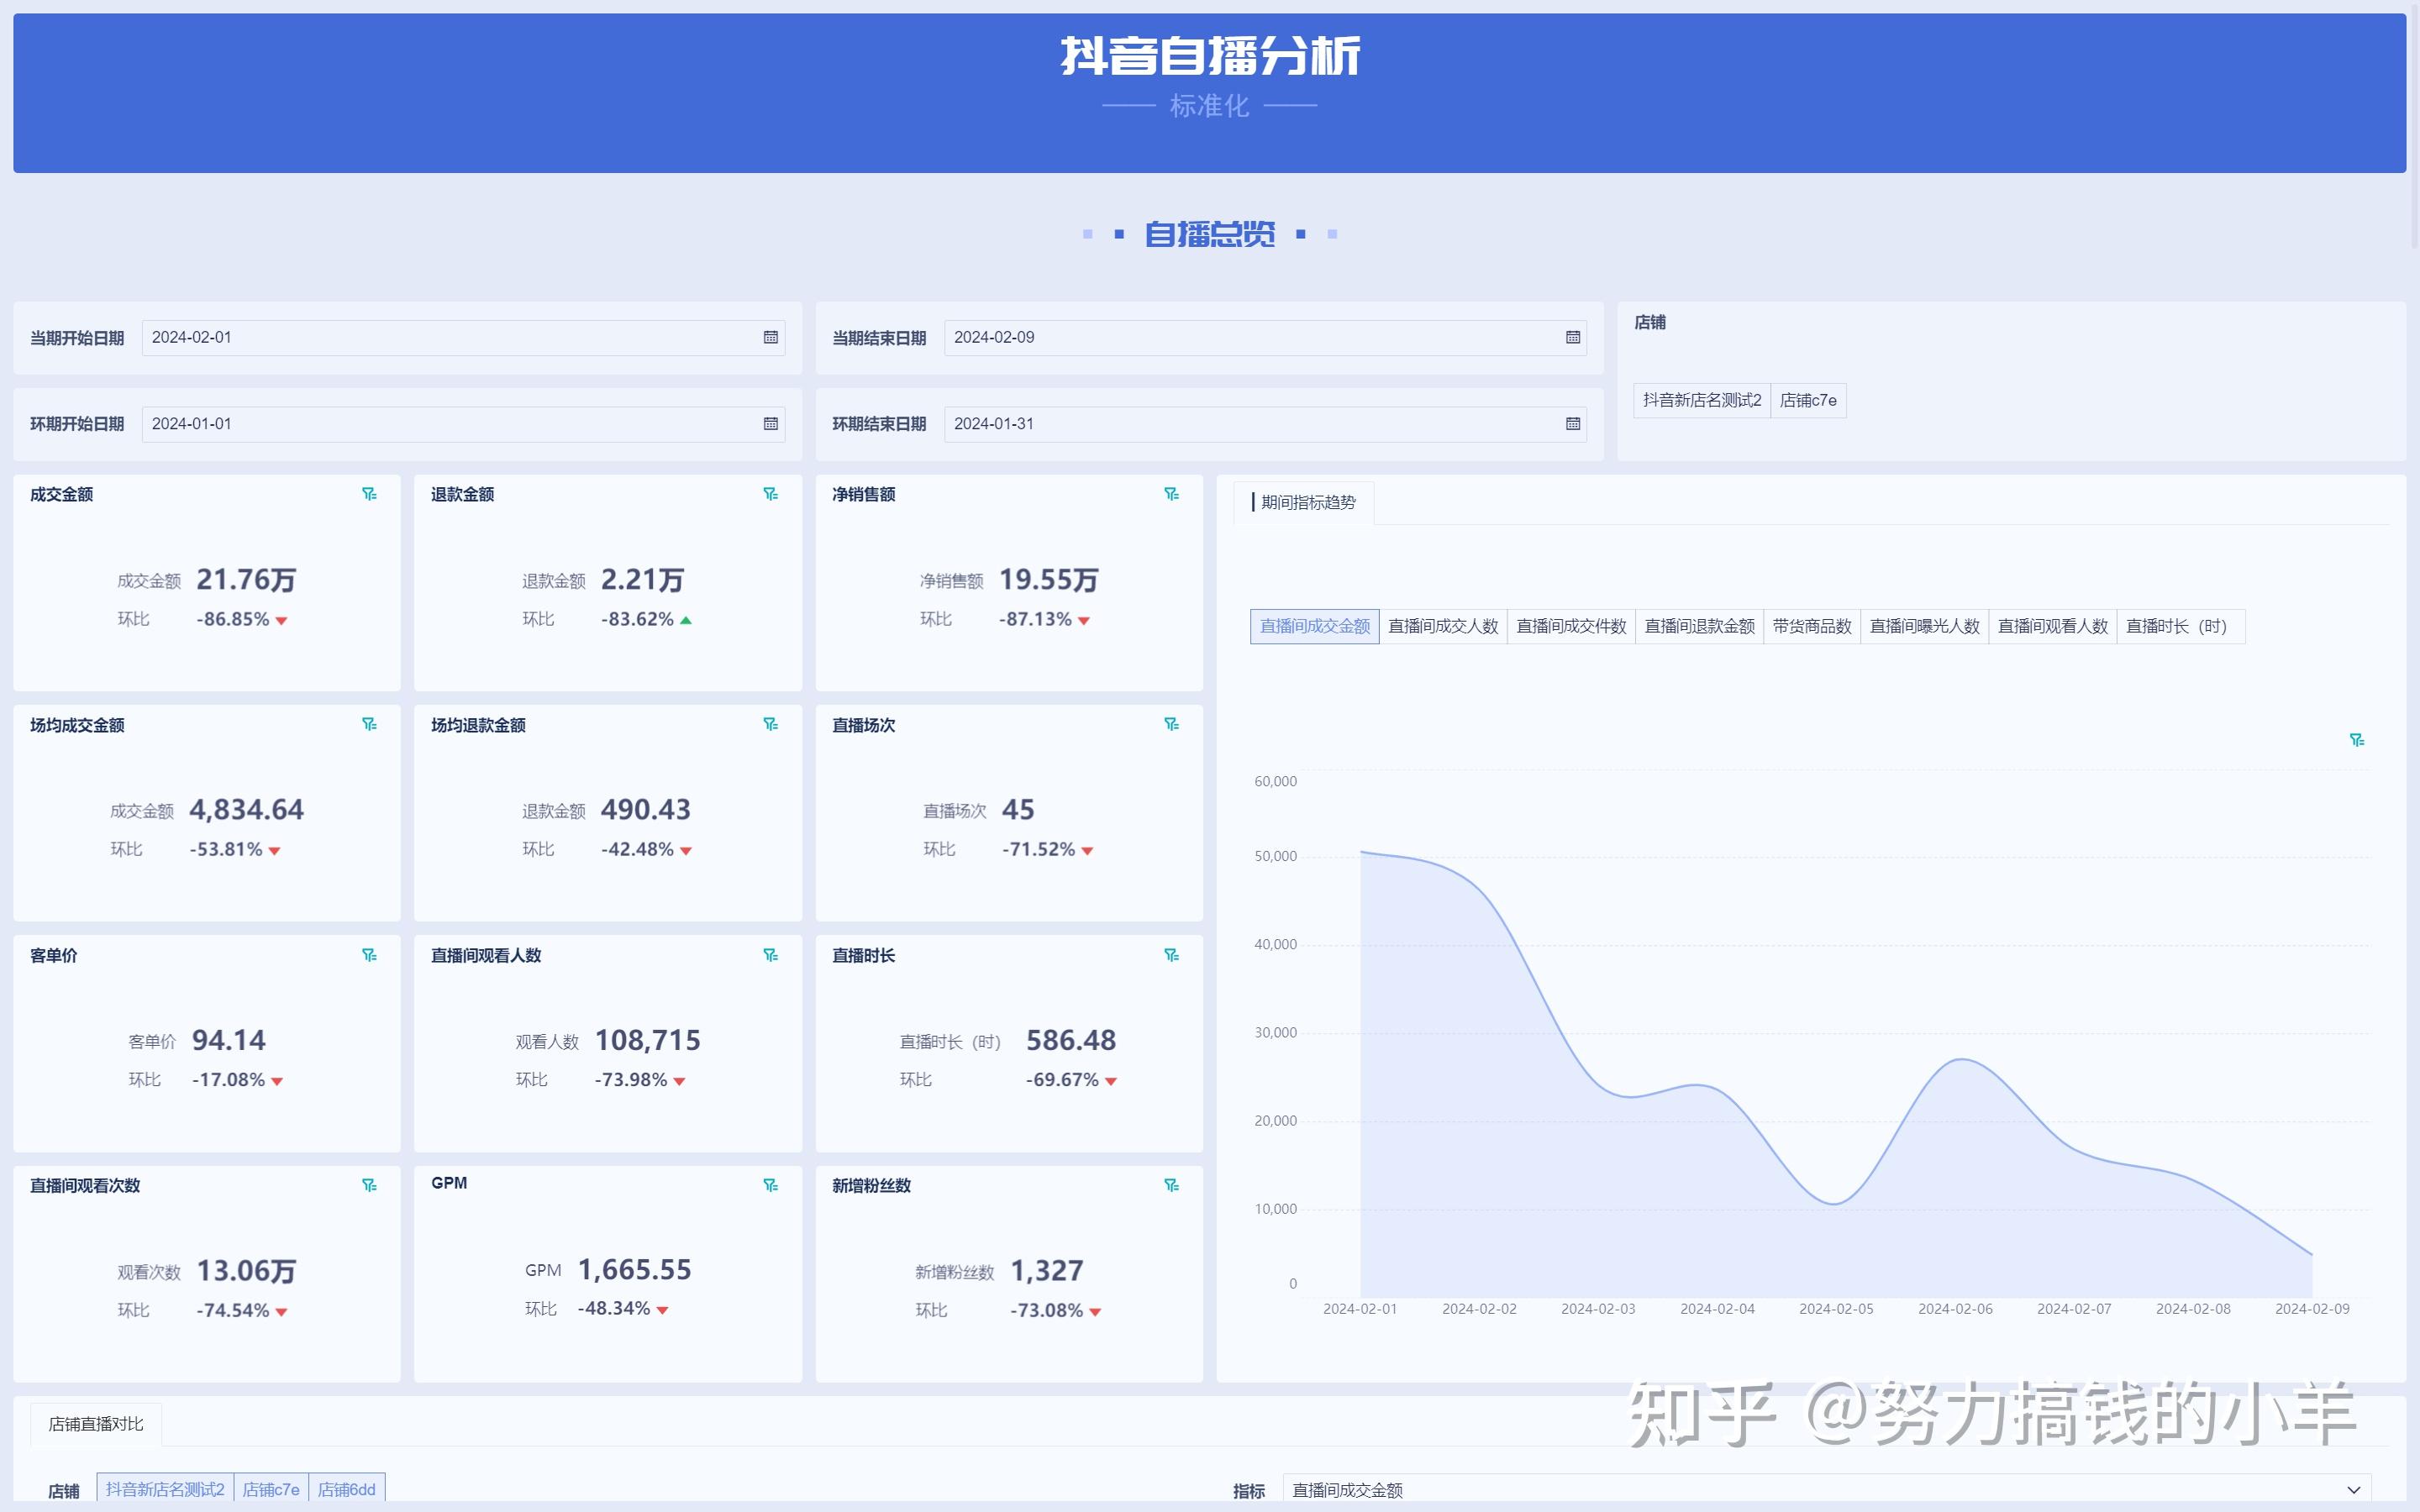Select 带货商品数 metric toggle

coord(1812,626)
